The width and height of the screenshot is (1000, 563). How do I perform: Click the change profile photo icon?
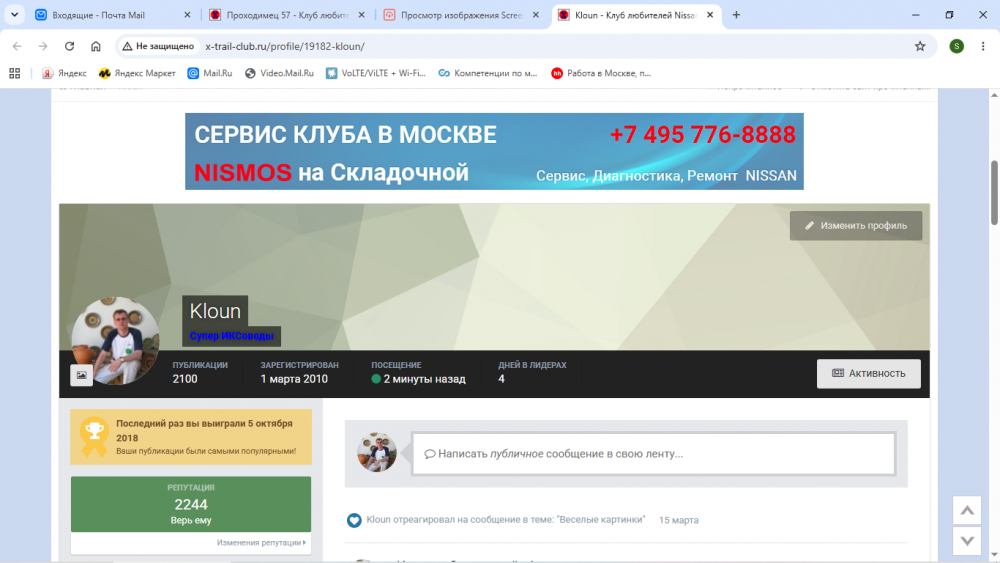[x=82, y=375]
